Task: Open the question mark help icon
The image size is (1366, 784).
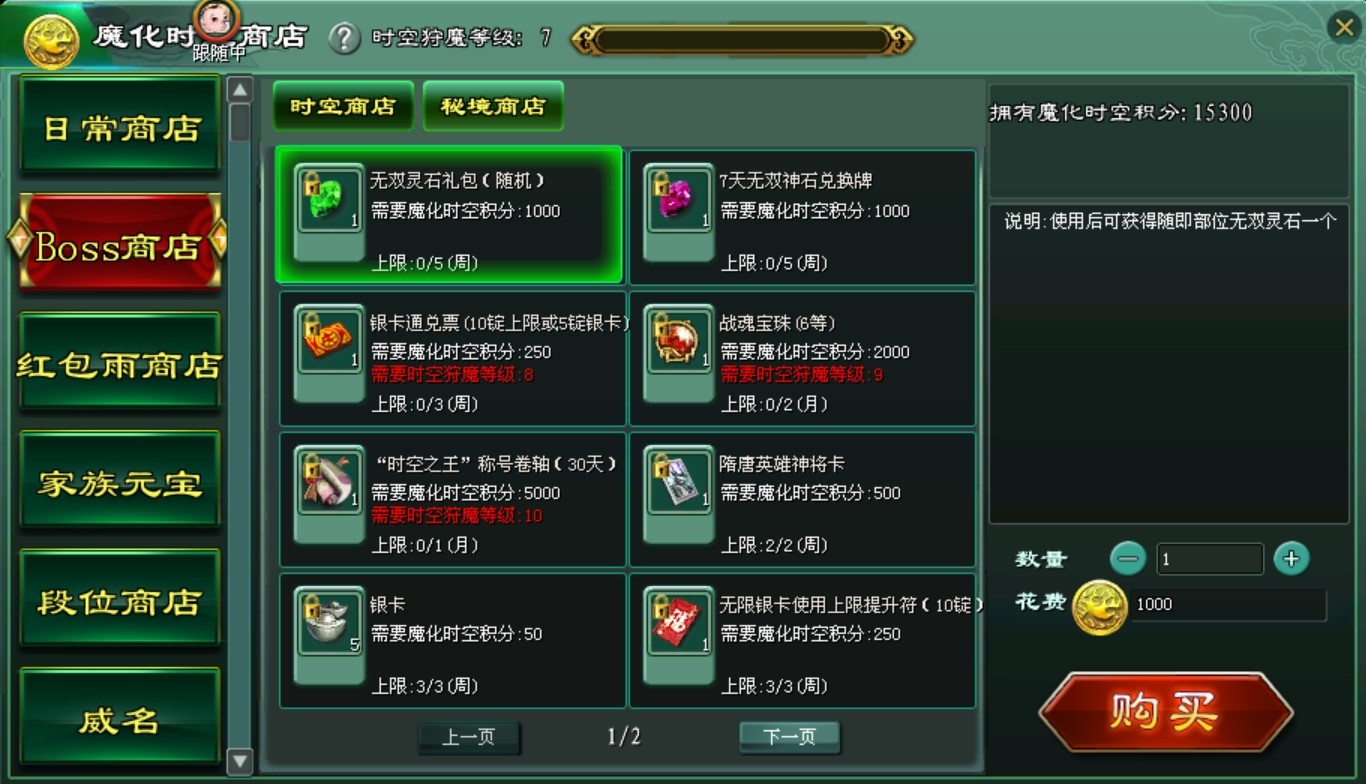Action: (x=344, y=38)
